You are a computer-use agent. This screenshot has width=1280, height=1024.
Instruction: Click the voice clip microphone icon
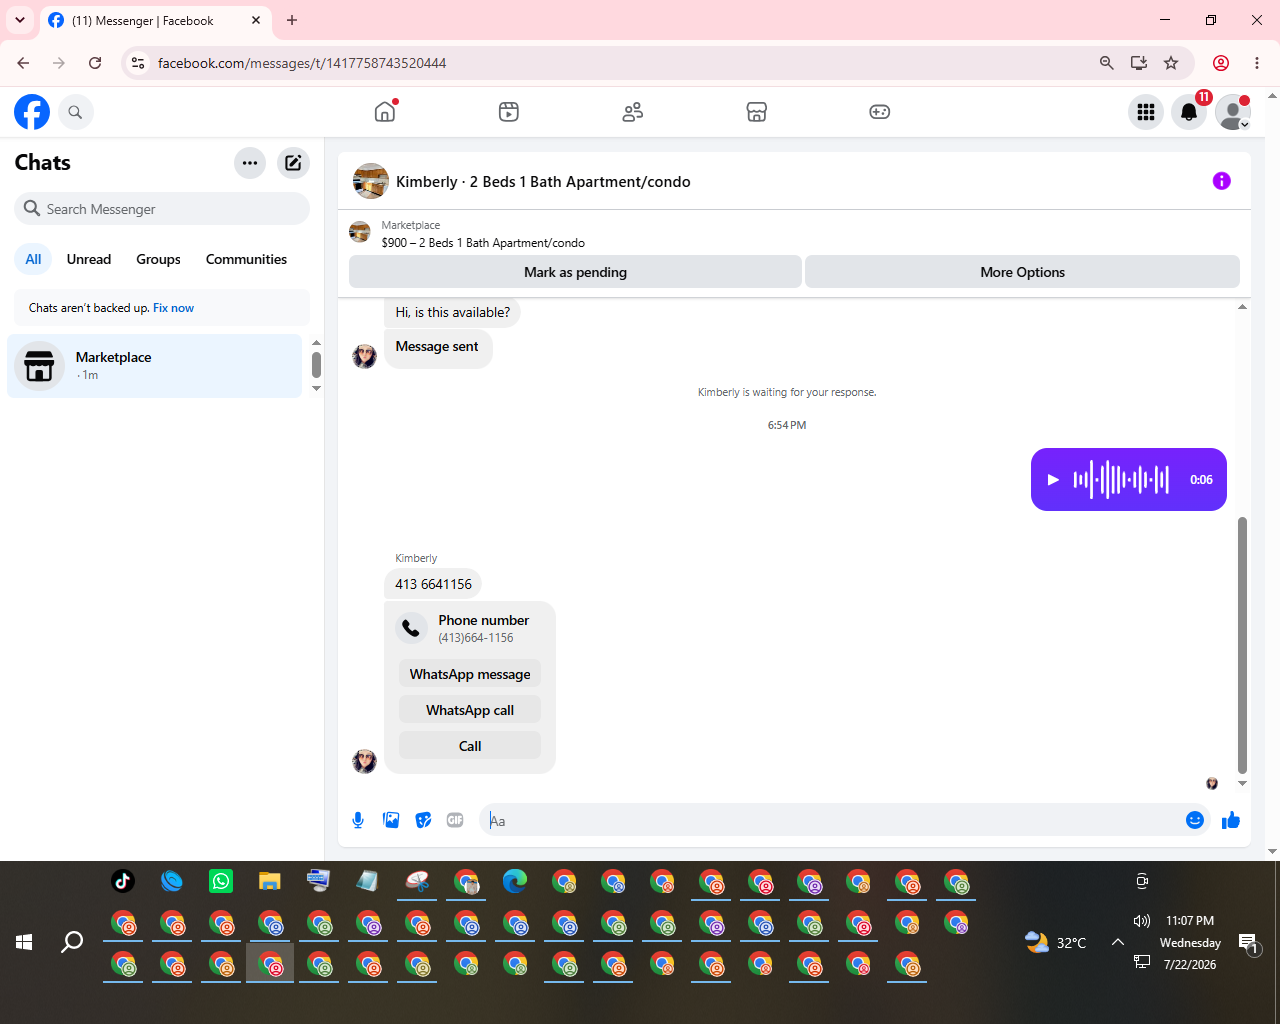pyautogui.click(x=358, y=821)
